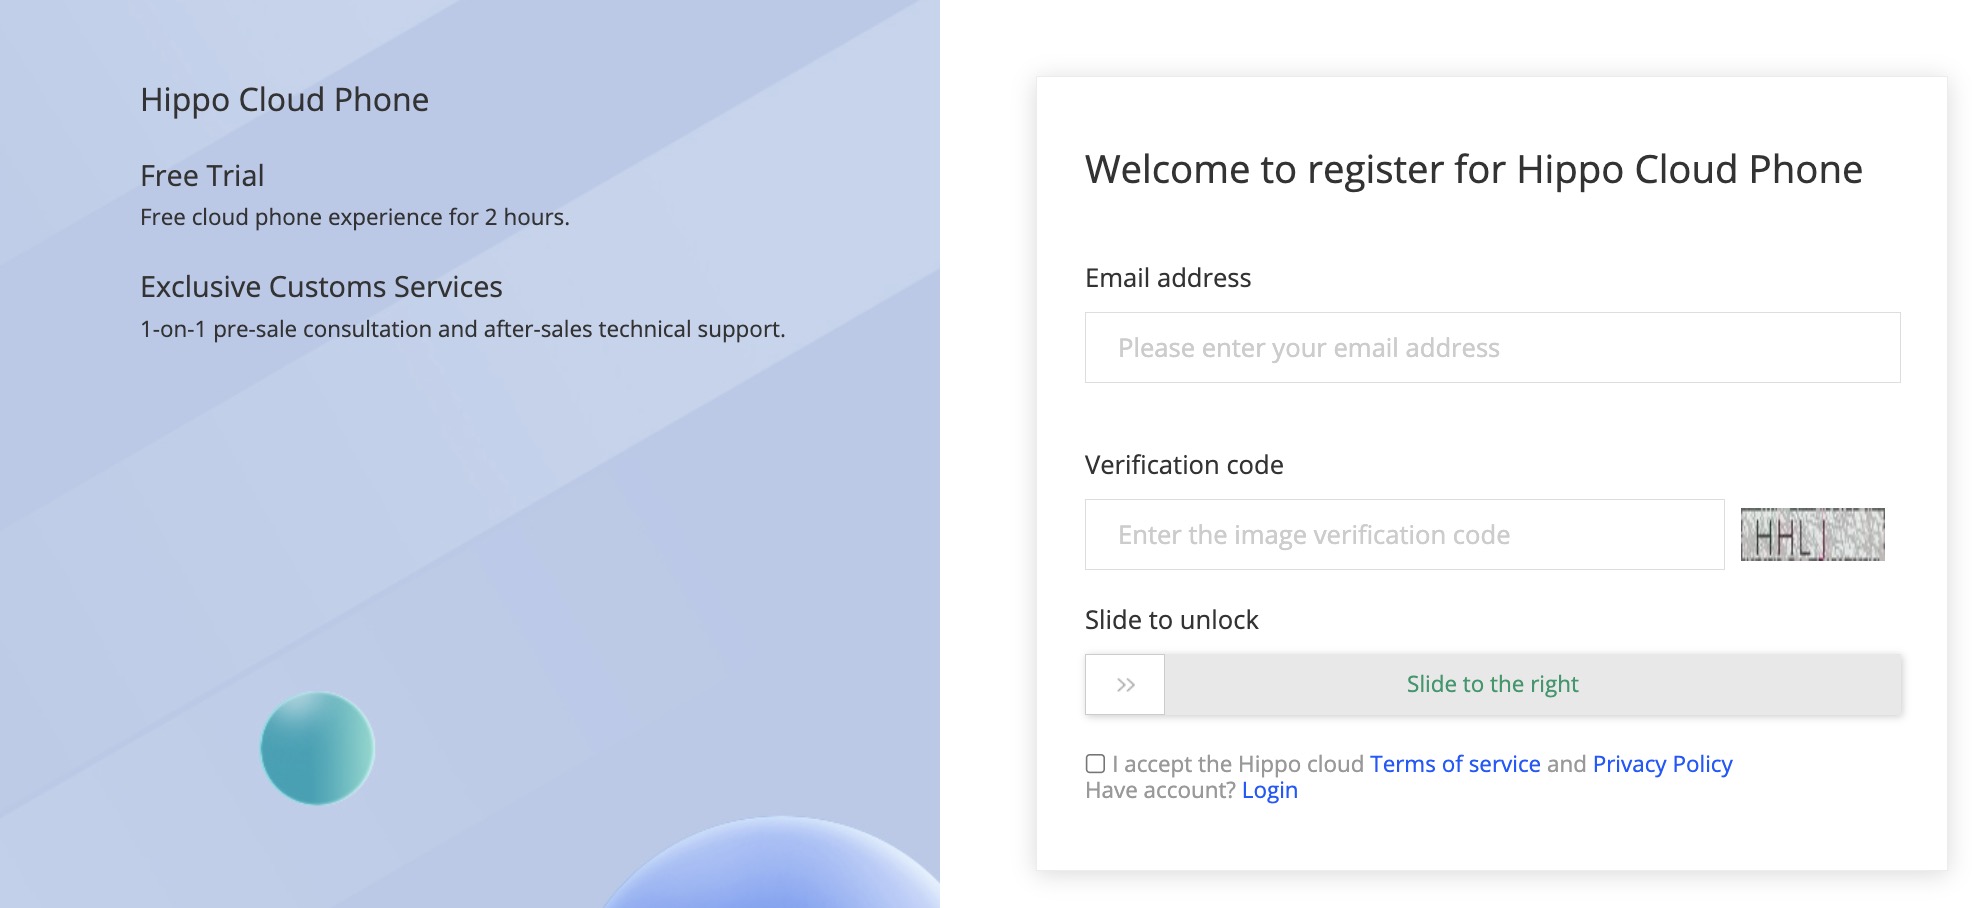Viewport: 1972px width, 908px height.
Task: Click the 'Email address' field label
Action: (x=1167, y=278)
